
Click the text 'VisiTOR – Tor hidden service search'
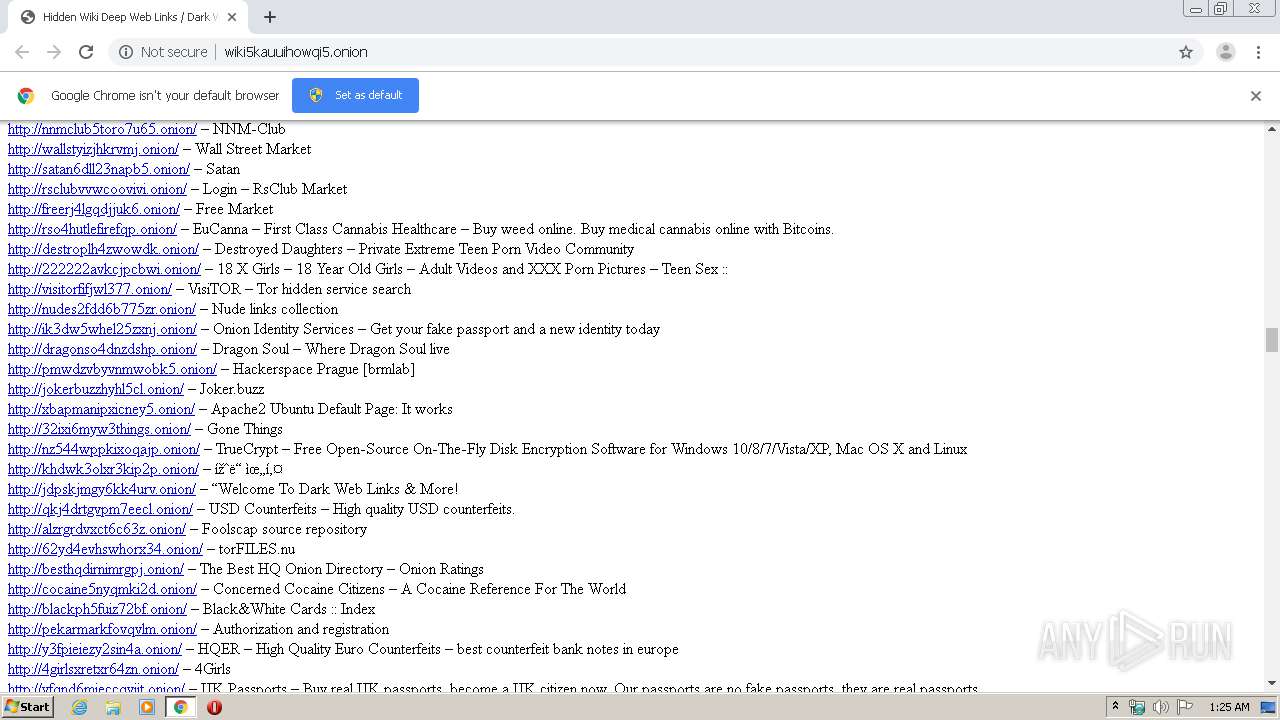click(300, 289)
